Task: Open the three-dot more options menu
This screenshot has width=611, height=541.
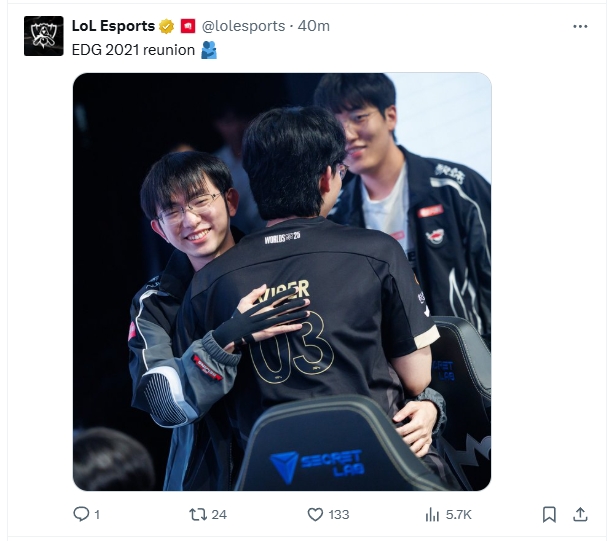Action: pyautogui.click(x=580, y=27)
